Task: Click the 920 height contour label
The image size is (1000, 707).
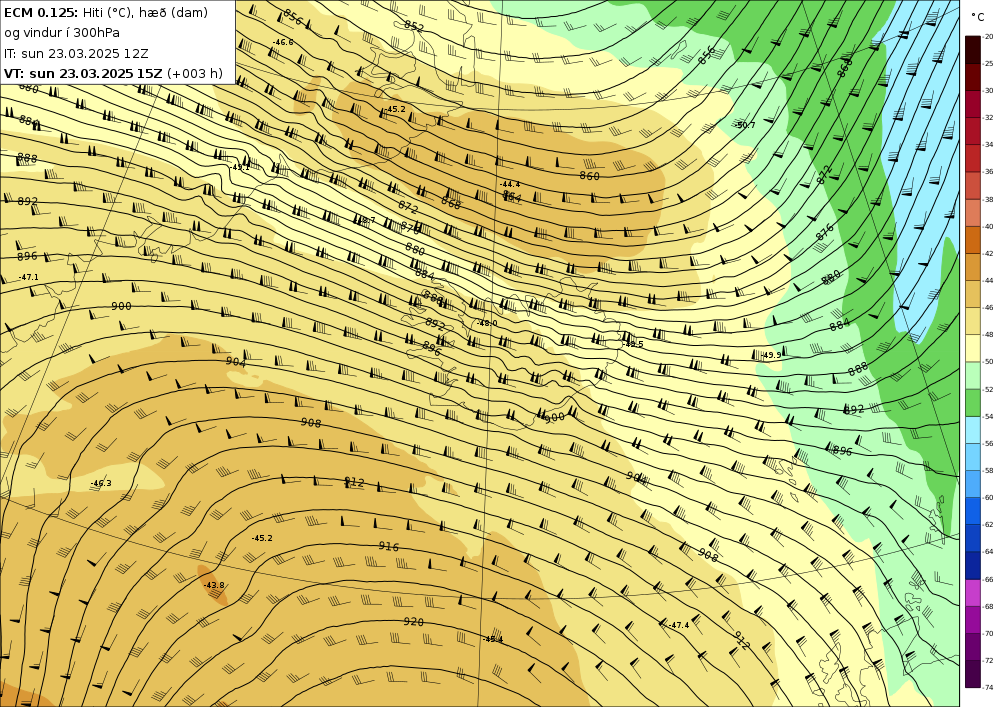Action: tap(413, 622)
